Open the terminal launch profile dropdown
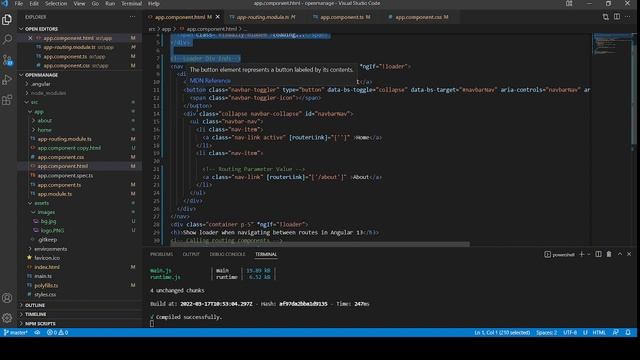 [589, 254]
